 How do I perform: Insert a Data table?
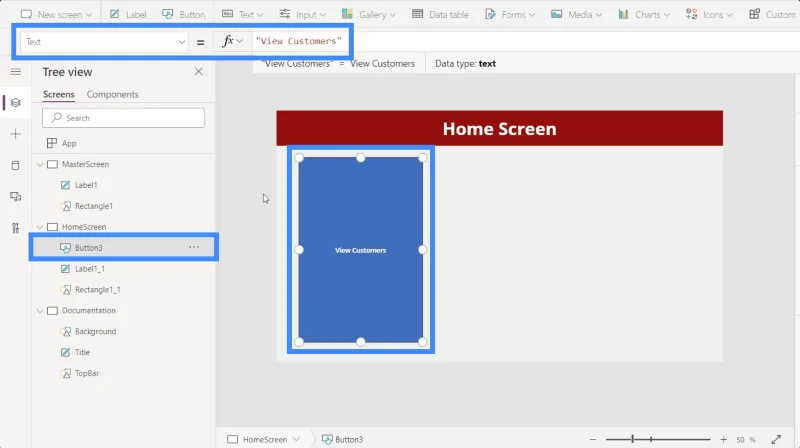(x=440, y=14)
